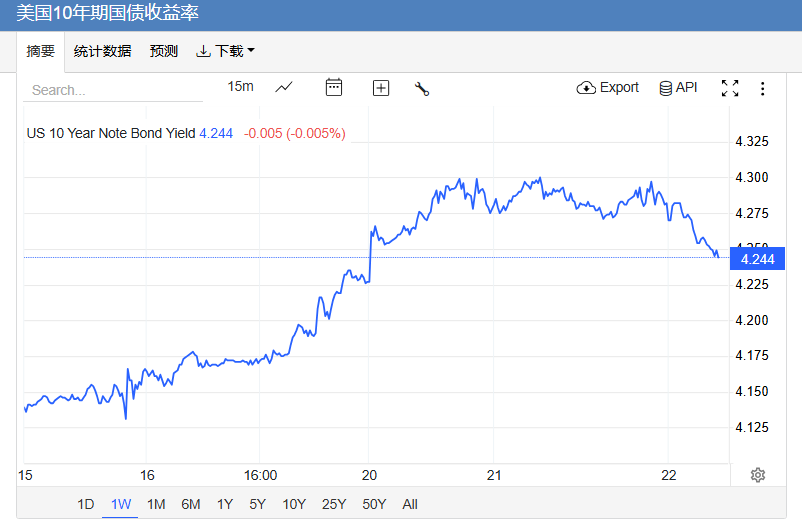This screenshot has width=802, height=530.
Task: Click the Export cloud button
Action: pos(608,87)
